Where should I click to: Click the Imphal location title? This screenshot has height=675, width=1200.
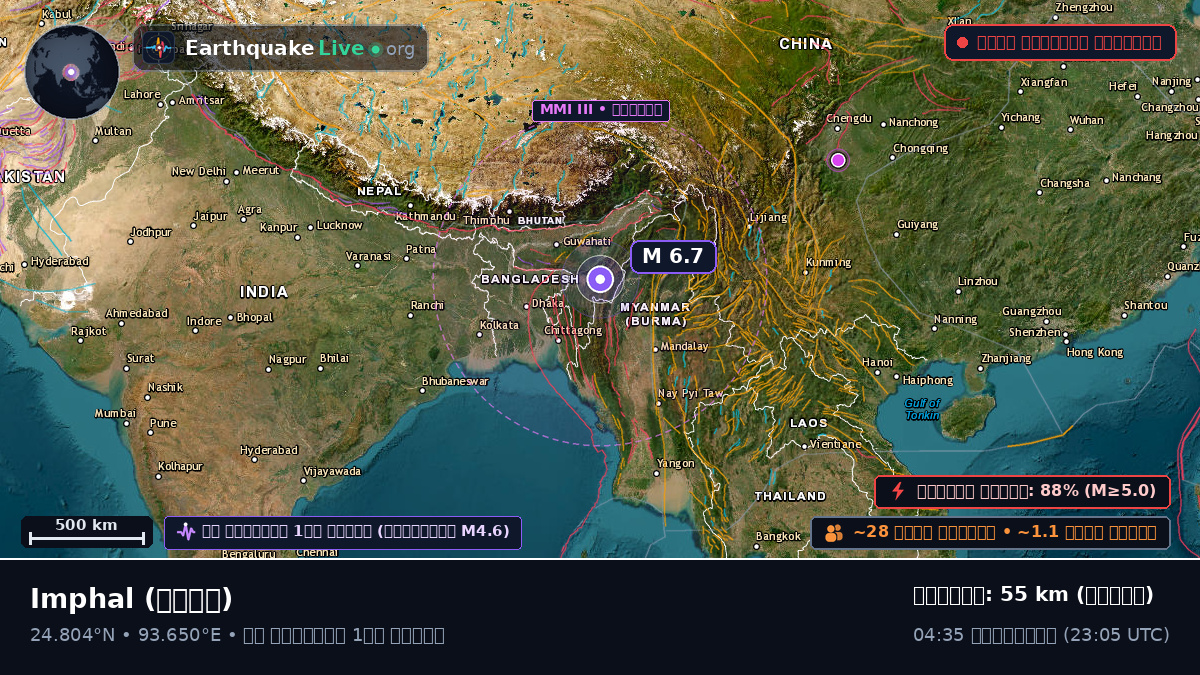pyautogui.click(x=131, y=599)
